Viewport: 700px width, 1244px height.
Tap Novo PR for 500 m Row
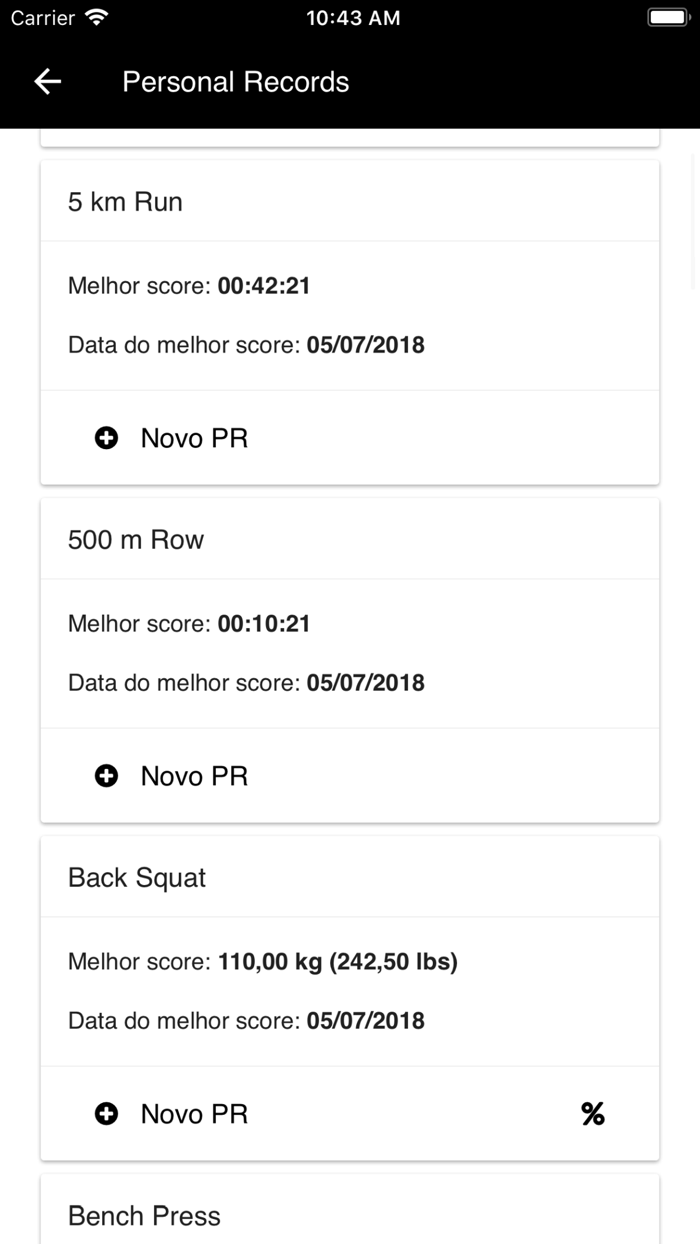click(194, 775)
